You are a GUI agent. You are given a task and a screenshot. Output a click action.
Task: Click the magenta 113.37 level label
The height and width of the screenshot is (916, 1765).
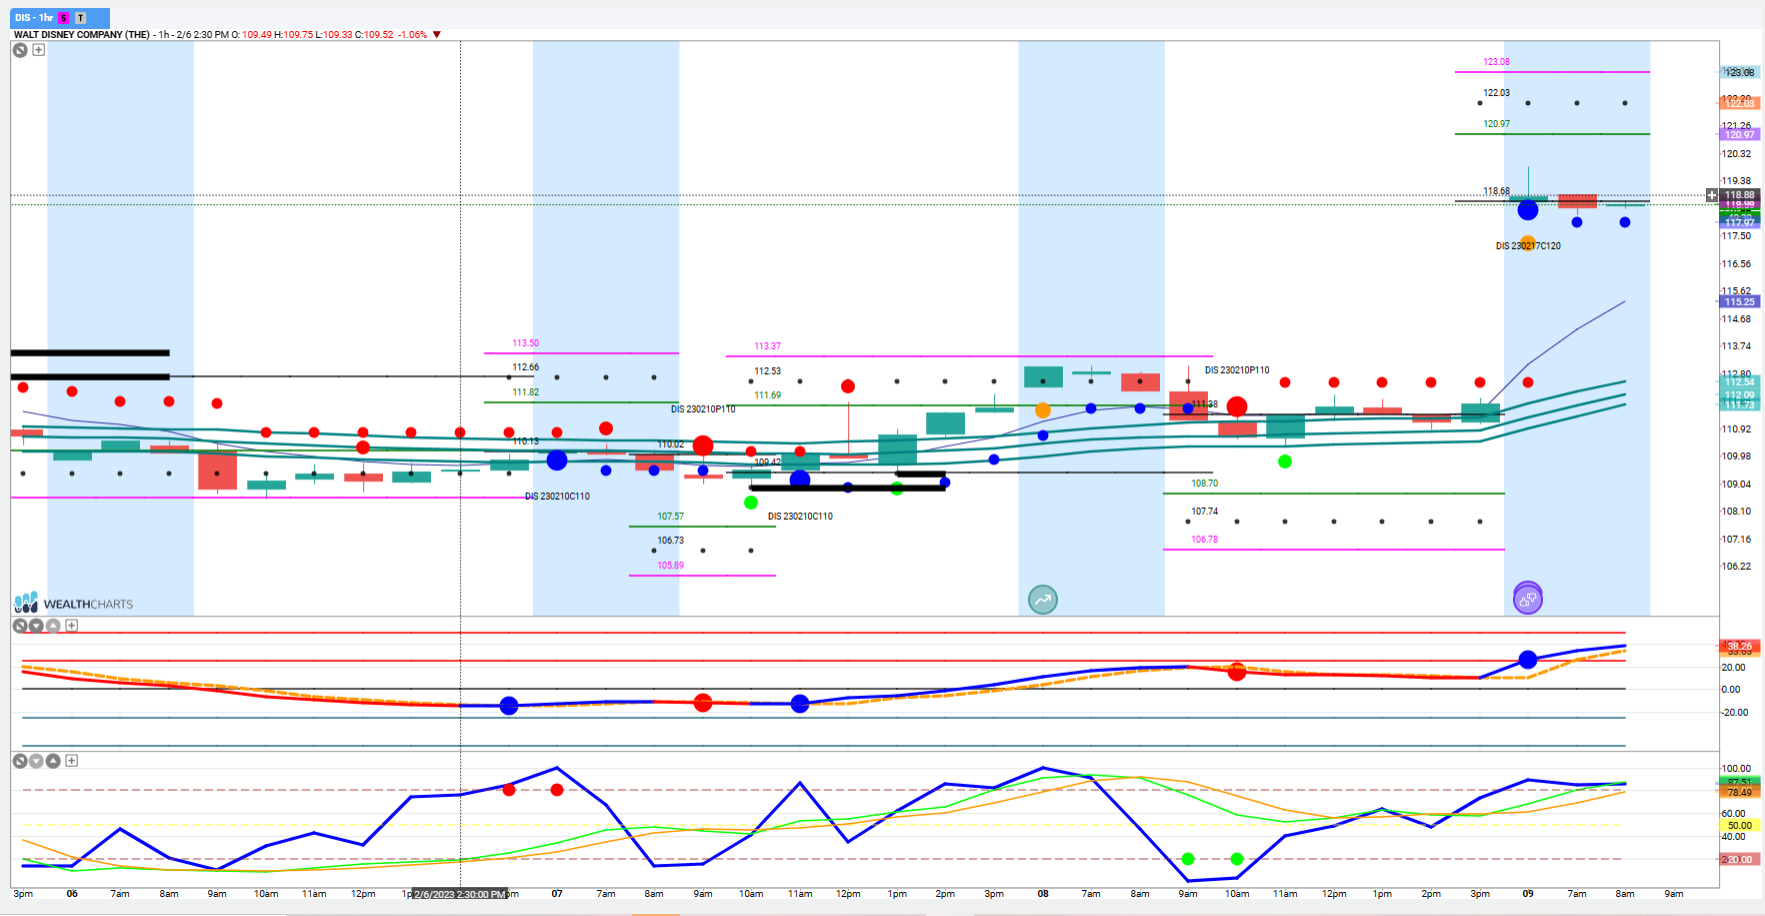coord(768,346)
